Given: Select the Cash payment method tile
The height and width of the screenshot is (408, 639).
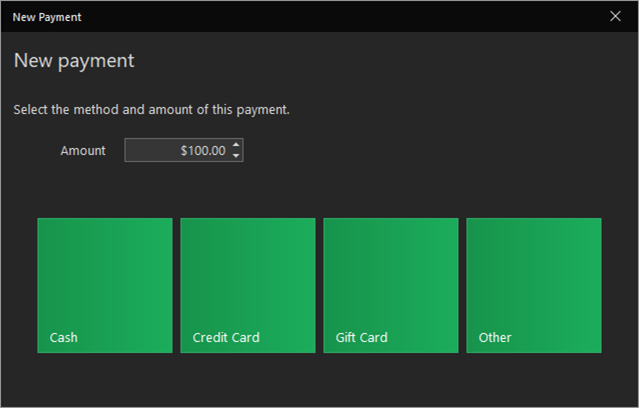Looking at the screenshot, I should pos(105,285).
